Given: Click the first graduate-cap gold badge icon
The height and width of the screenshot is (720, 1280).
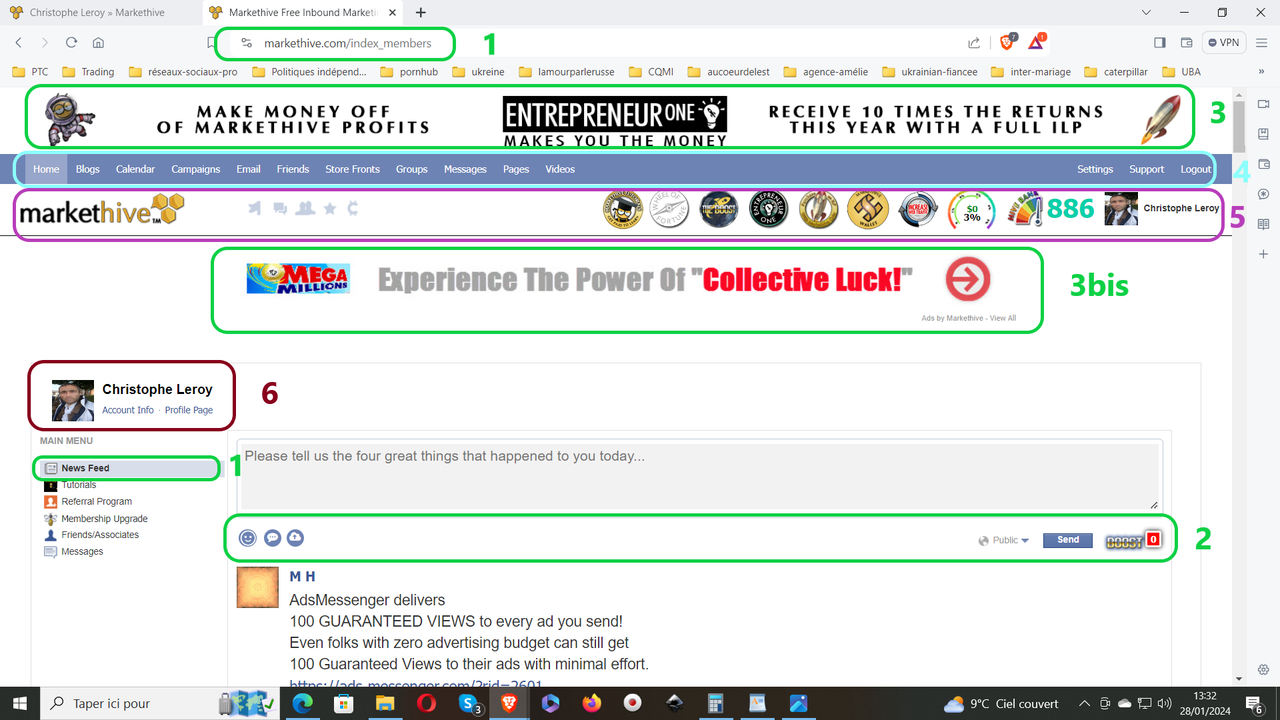Looking at the screenshot, I should pos(622,209).
